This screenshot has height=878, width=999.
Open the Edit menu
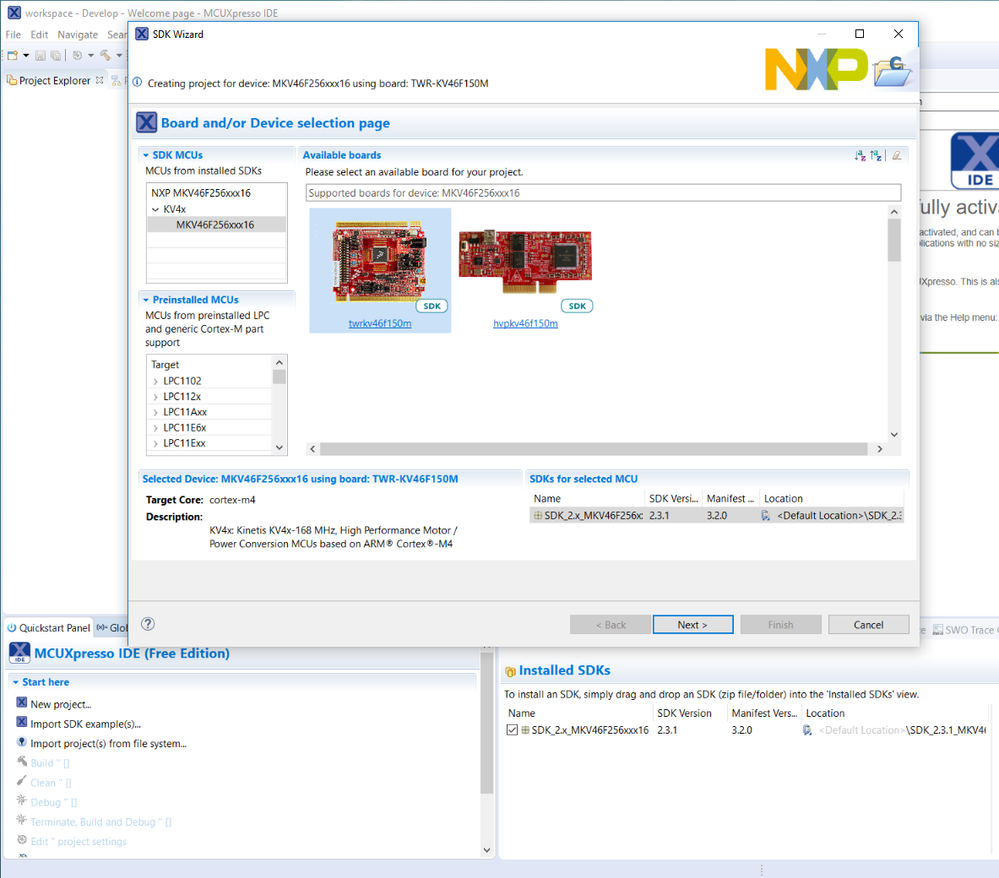point(40,34)
